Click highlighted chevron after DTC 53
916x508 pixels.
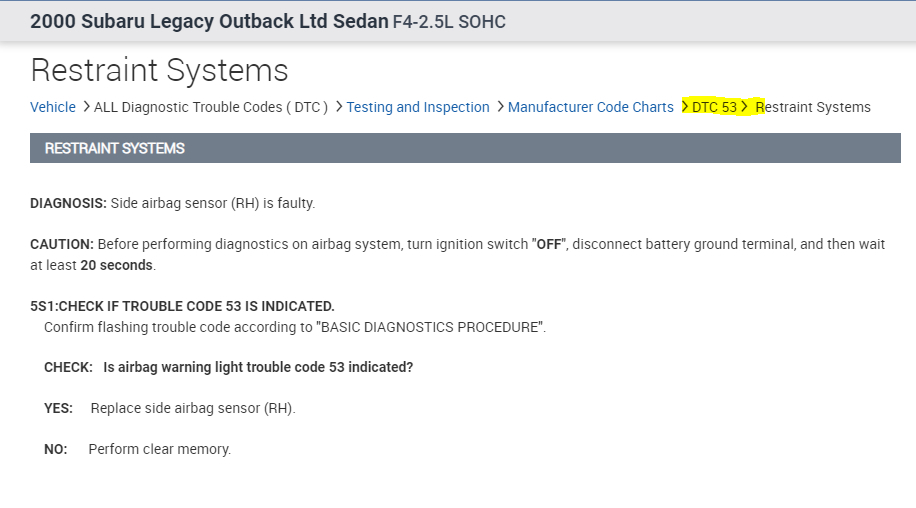click(745, 107)
